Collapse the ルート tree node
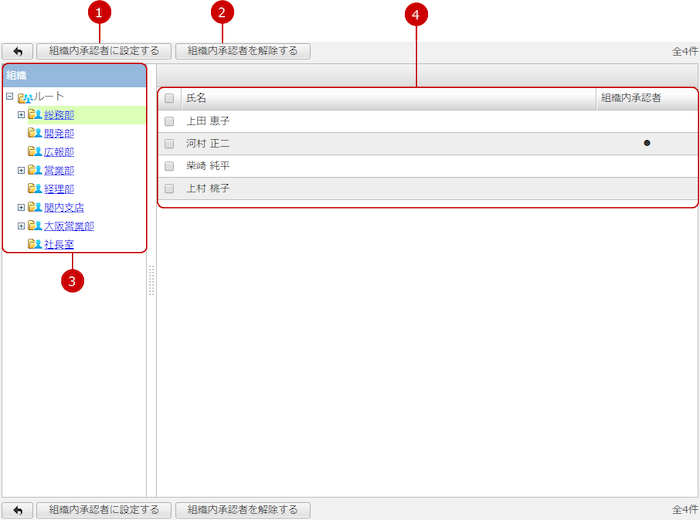 [9, 97]
